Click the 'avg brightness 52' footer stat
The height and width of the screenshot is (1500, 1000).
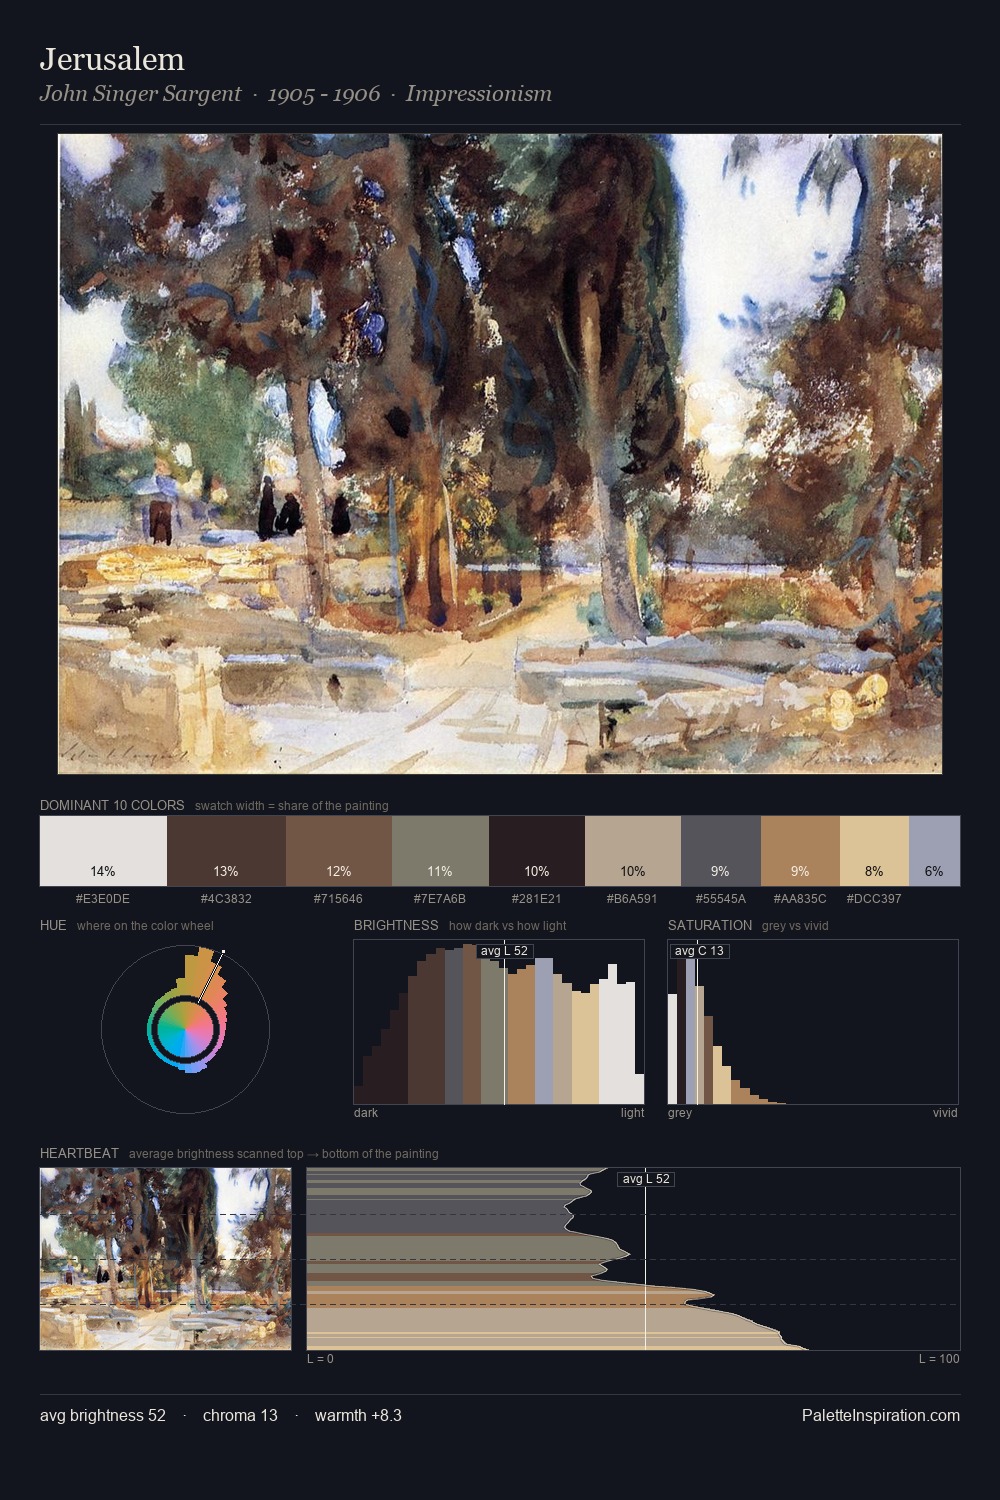(x=103, y=1415)
